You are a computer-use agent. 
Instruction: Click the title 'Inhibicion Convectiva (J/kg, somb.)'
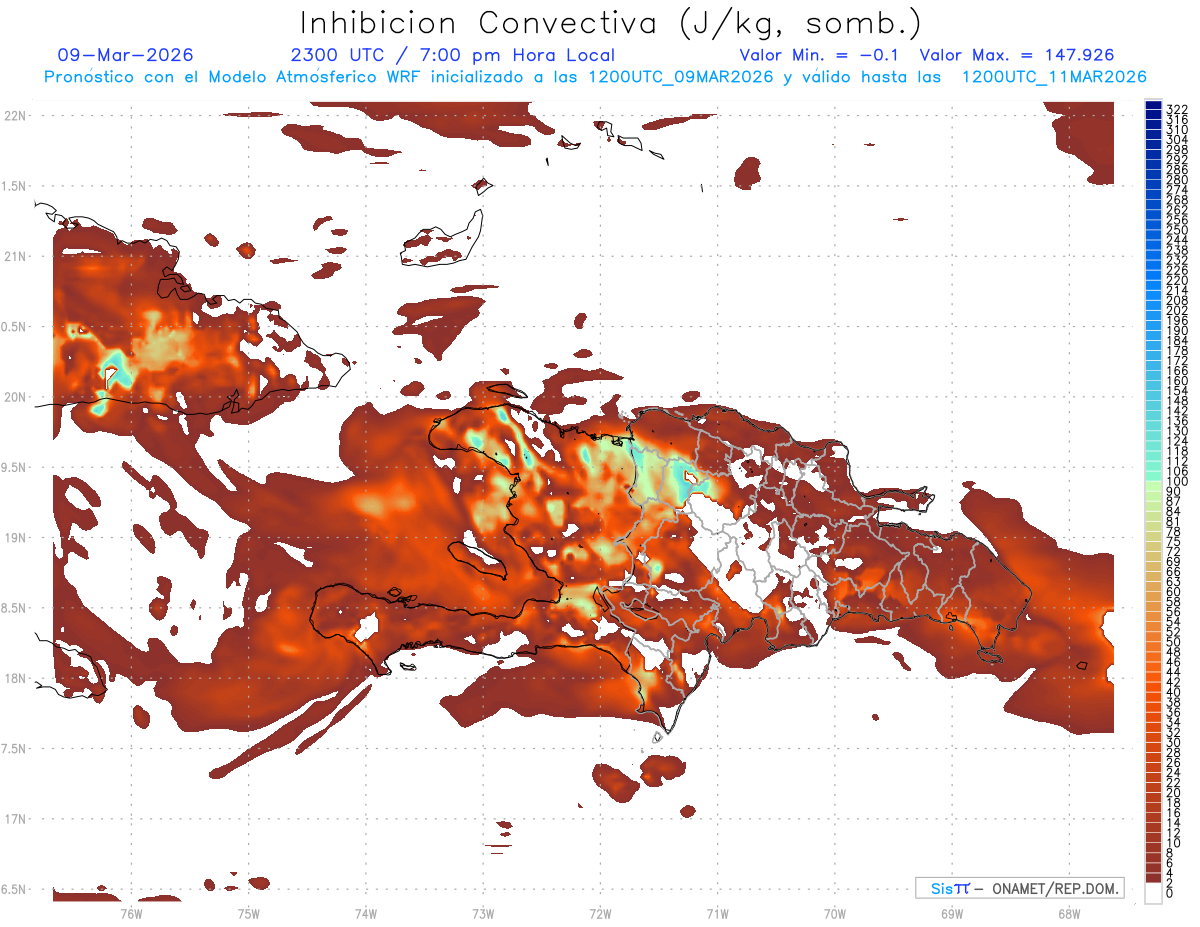click(611, 24)
